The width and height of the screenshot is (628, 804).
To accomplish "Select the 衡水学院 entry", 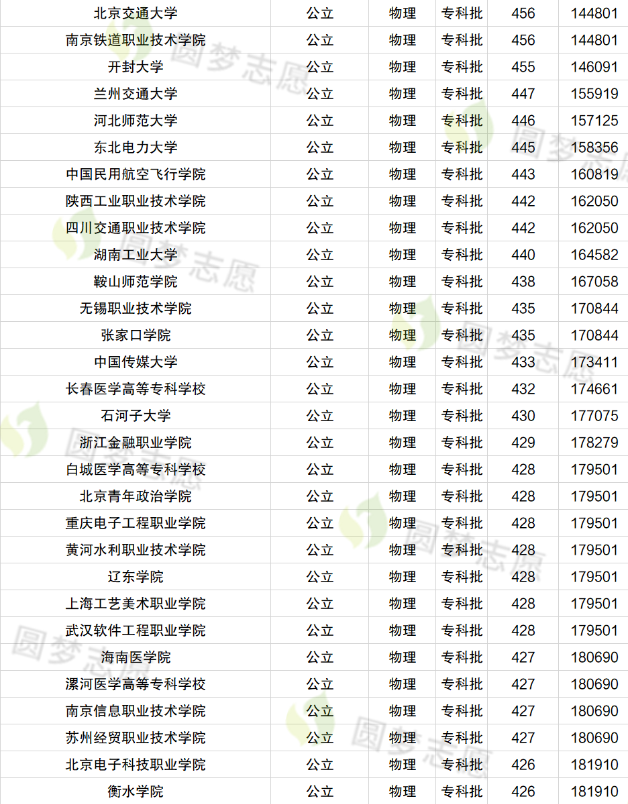I will tap(135, 792).
